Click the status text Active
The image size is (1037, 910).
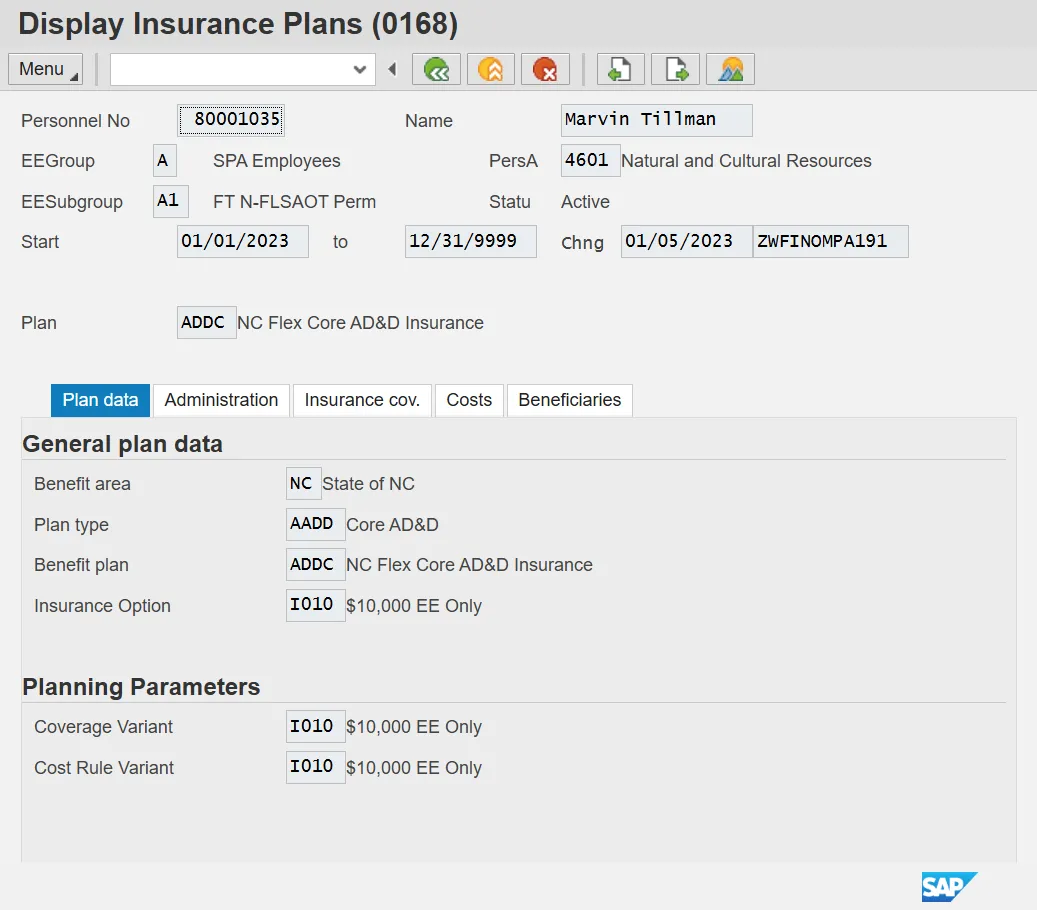click(x=585, y=202)
